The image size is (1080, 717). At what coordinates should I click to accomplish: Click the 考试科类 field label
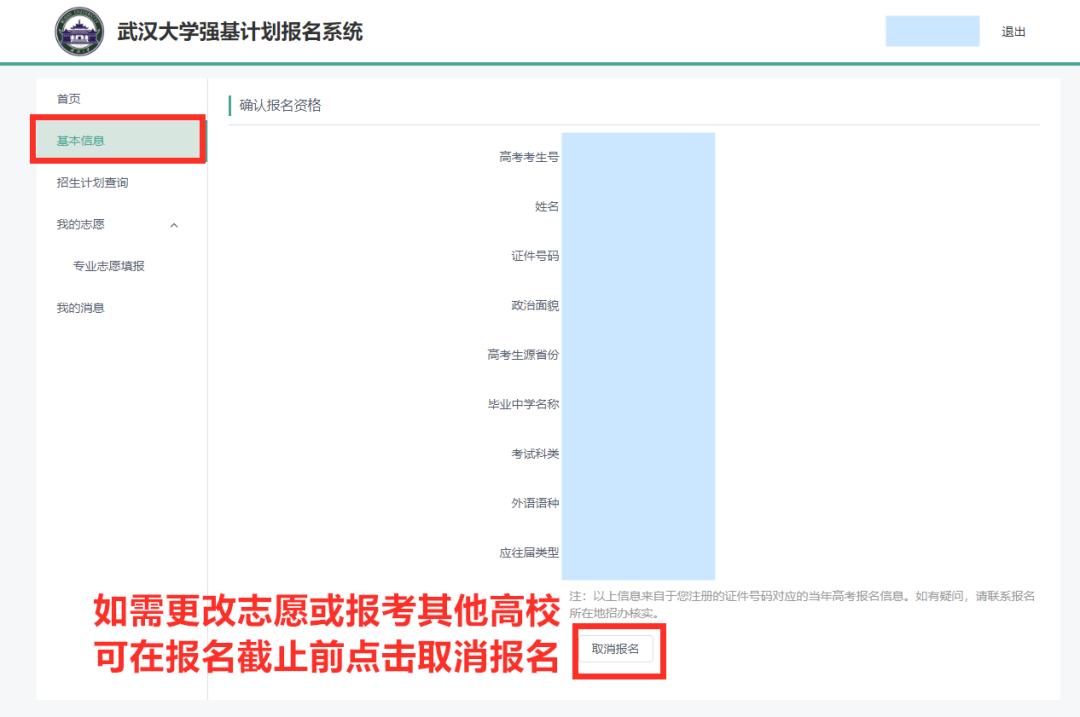(535, 454)
